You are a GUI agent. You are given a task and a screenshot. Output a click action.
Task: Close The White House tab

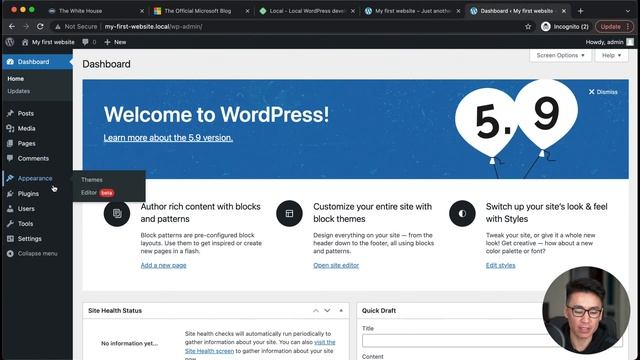pos(142,11)
